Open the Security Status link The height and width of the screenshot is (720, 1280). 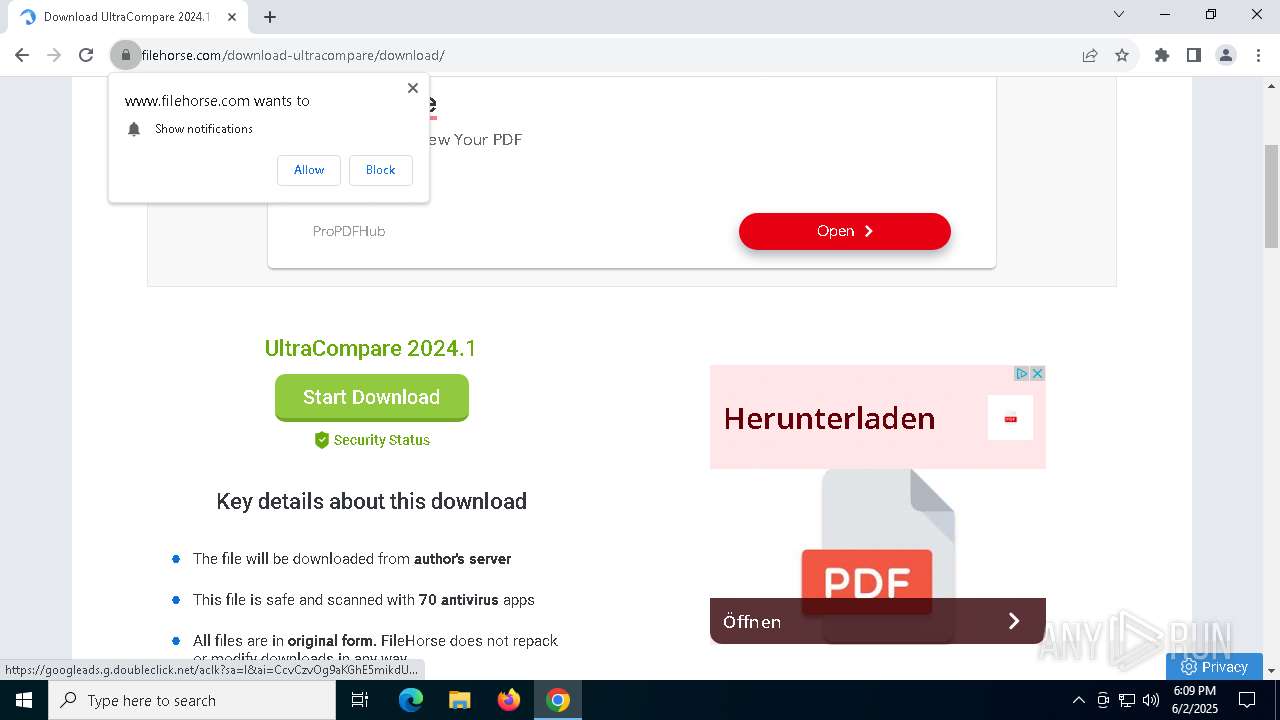pyautogui.click(x=382, y=440)
